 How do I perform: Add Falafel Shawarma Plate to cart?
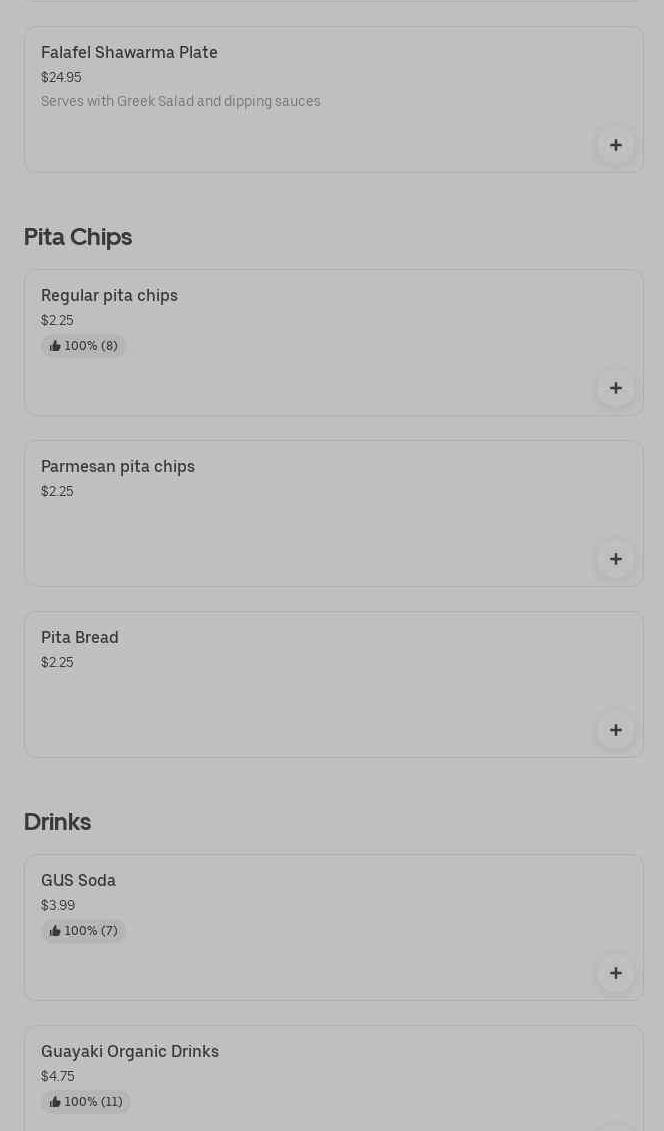click(x=615, y=145)
